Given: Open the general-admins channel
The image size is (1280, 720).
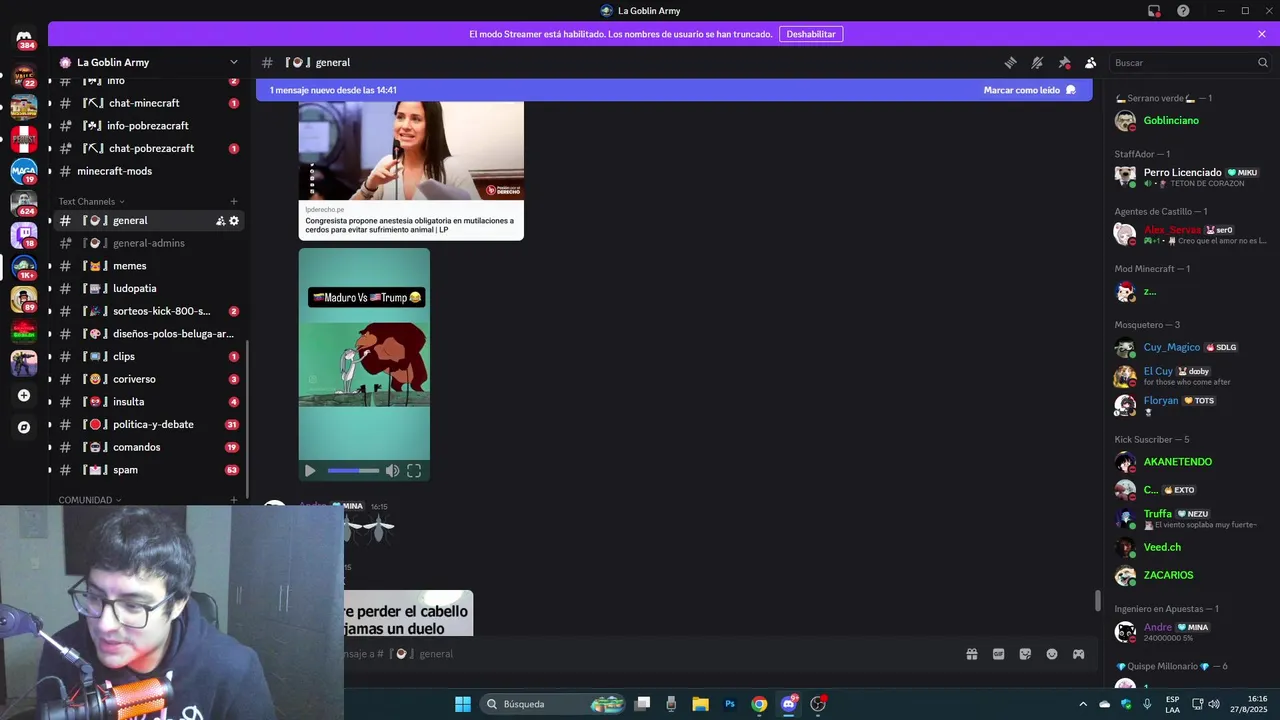Looking at the screenshot, I should [148, 243].
